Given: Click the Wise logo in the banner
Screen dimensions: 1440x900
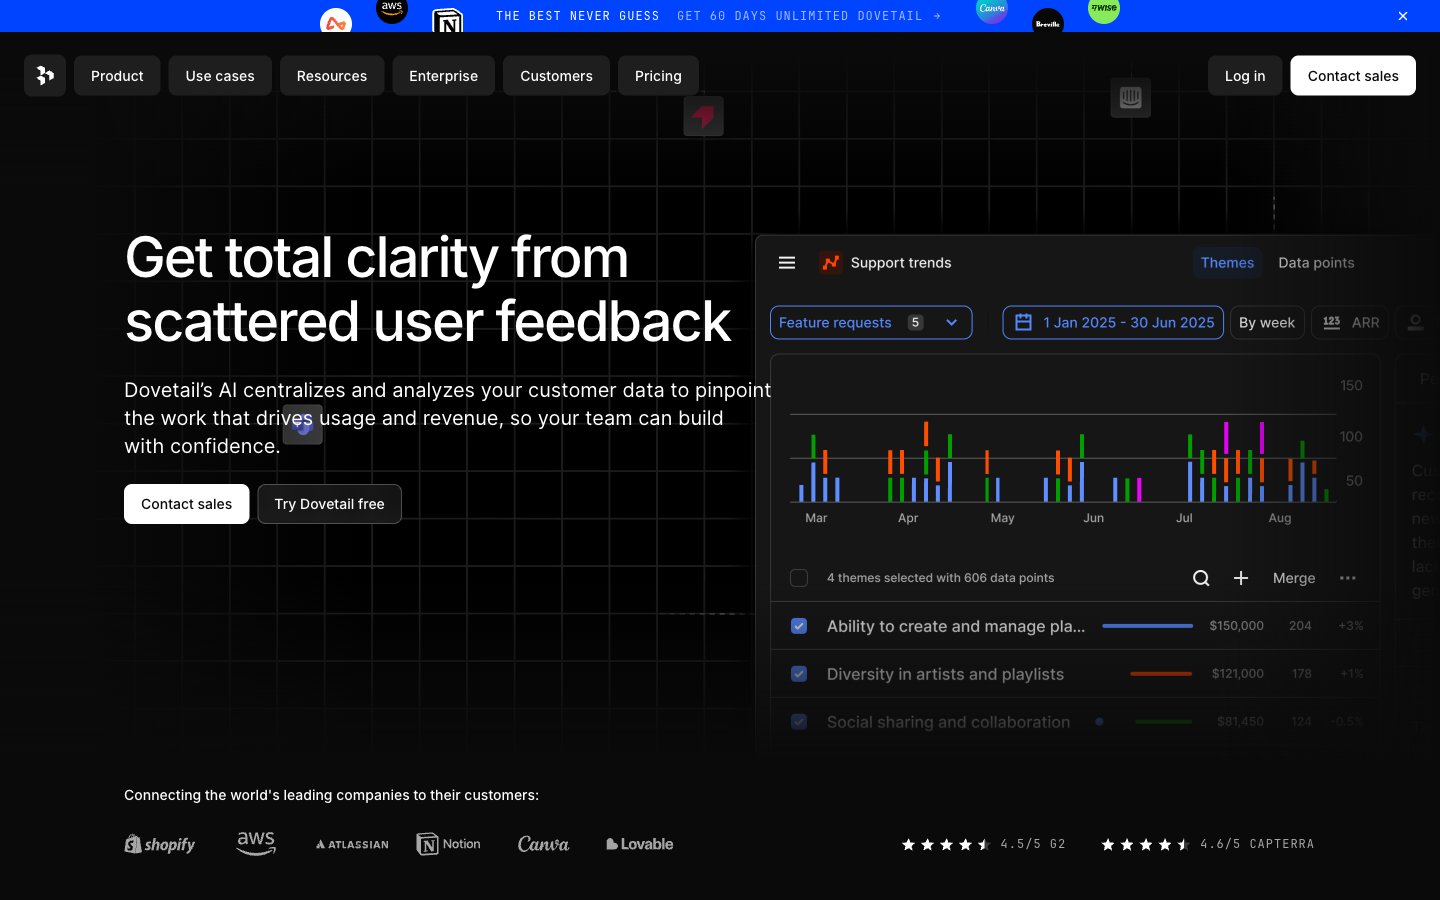Looking at the screenshot, I should [1104, 9].
